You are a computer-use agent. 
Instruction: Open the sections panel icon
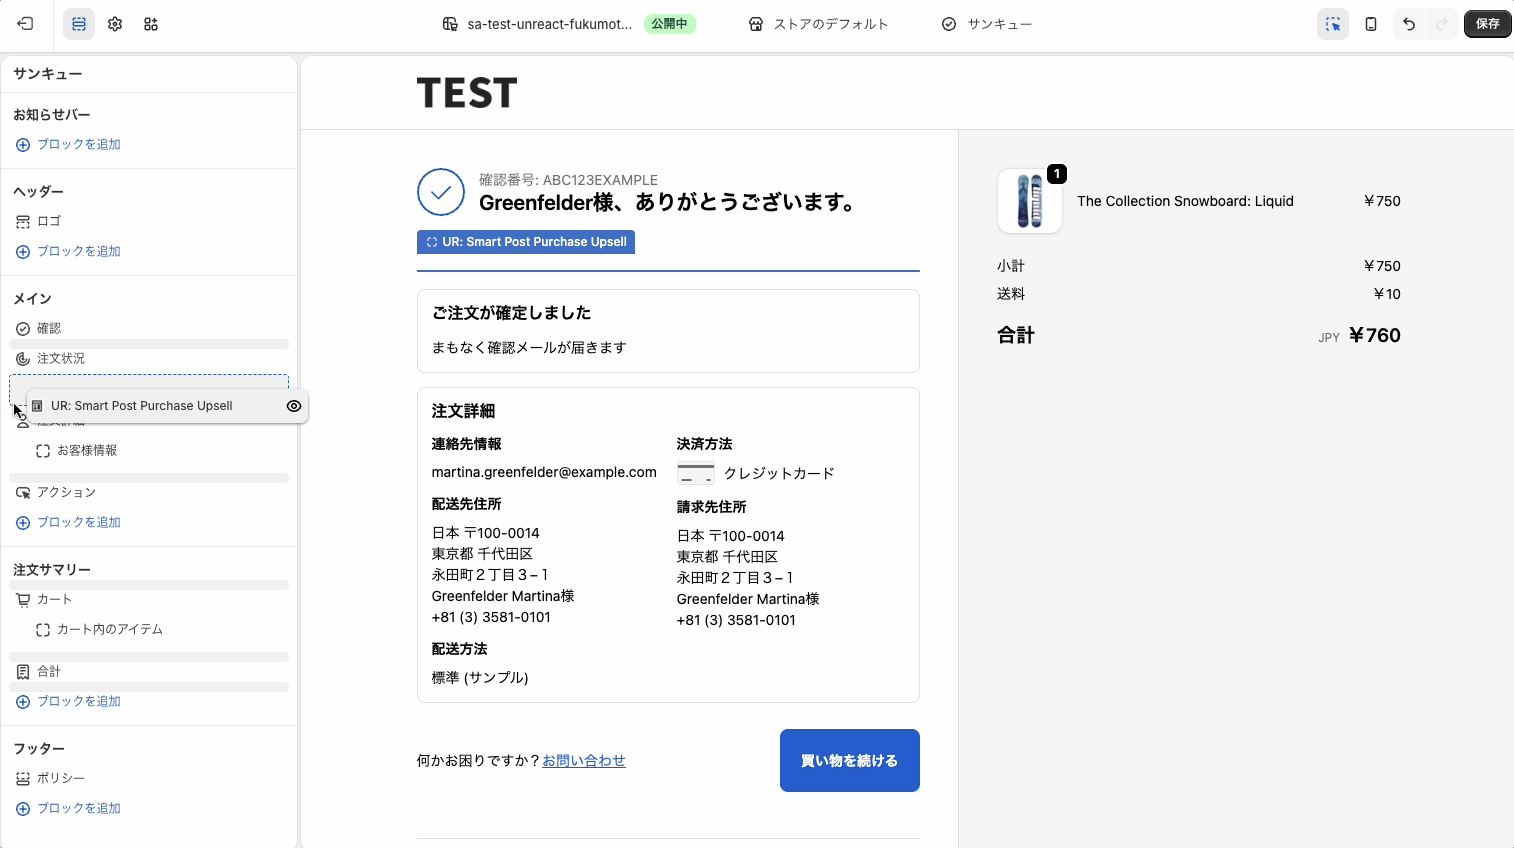[79, 24]
